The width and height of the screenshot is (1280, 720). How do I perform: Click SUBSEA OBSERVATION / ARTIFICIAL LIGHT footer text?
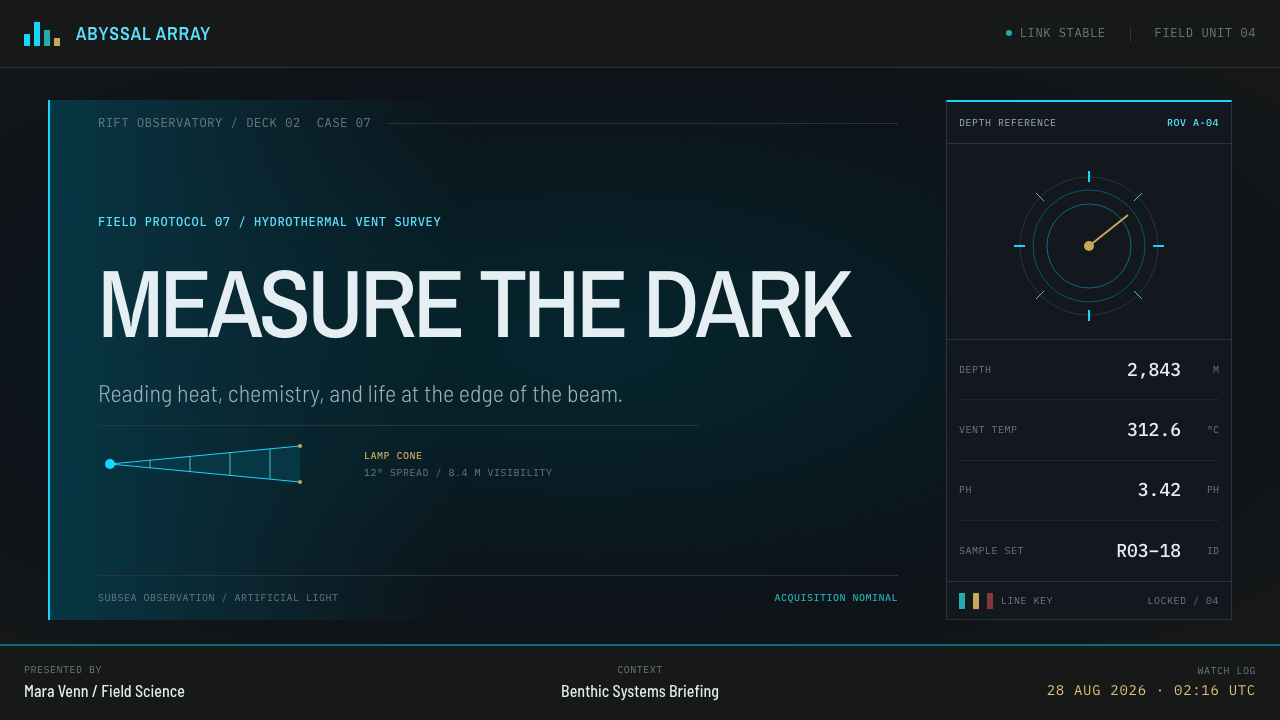click(x=218, y=598)
